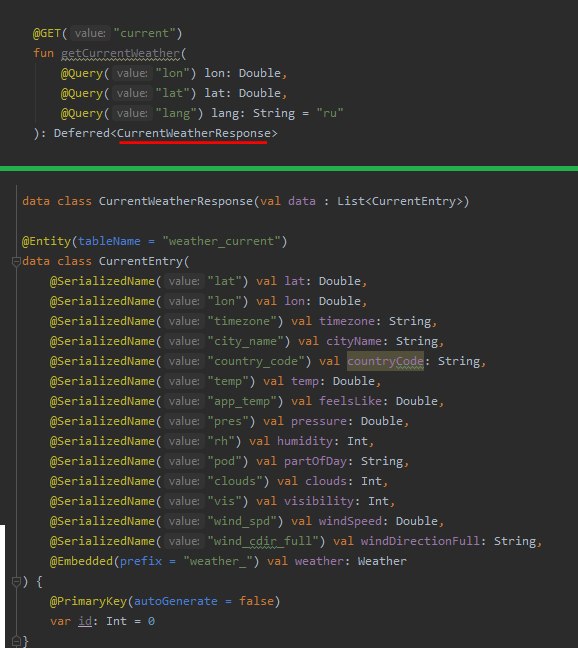Click the @GET annotation

47,33
